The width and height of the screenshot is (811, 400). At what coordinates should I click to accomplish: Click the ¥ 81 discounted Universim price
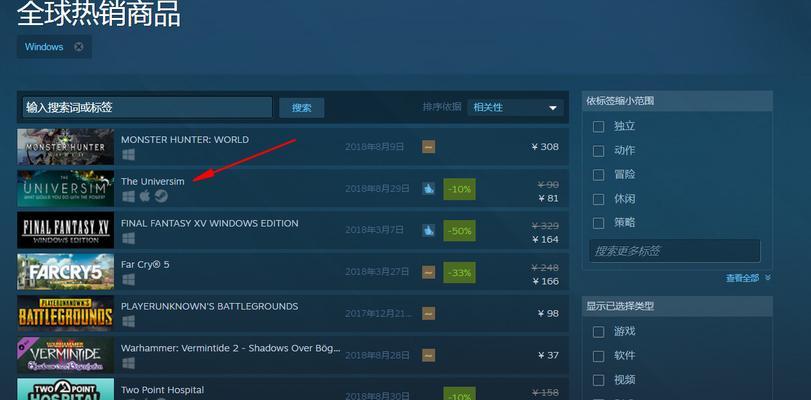(548, 198)
